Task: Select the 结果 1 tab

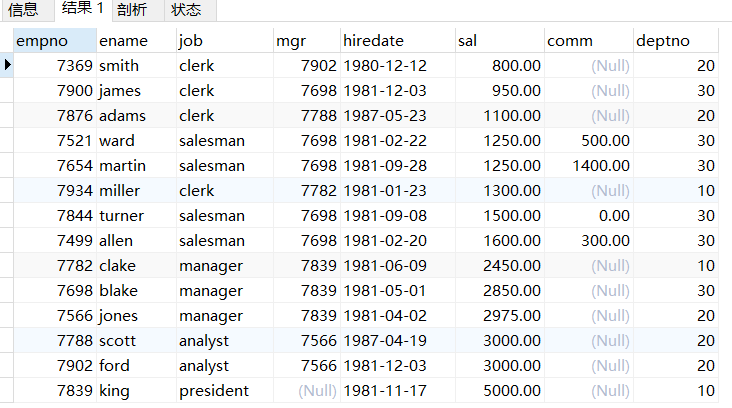Action: (x=81, y=9)
